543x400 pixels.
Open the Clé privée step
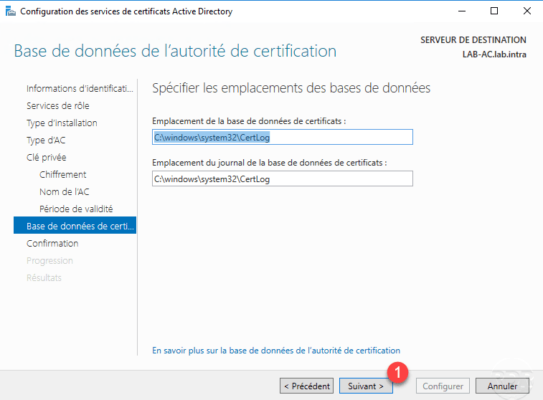(x=46, y=157)
